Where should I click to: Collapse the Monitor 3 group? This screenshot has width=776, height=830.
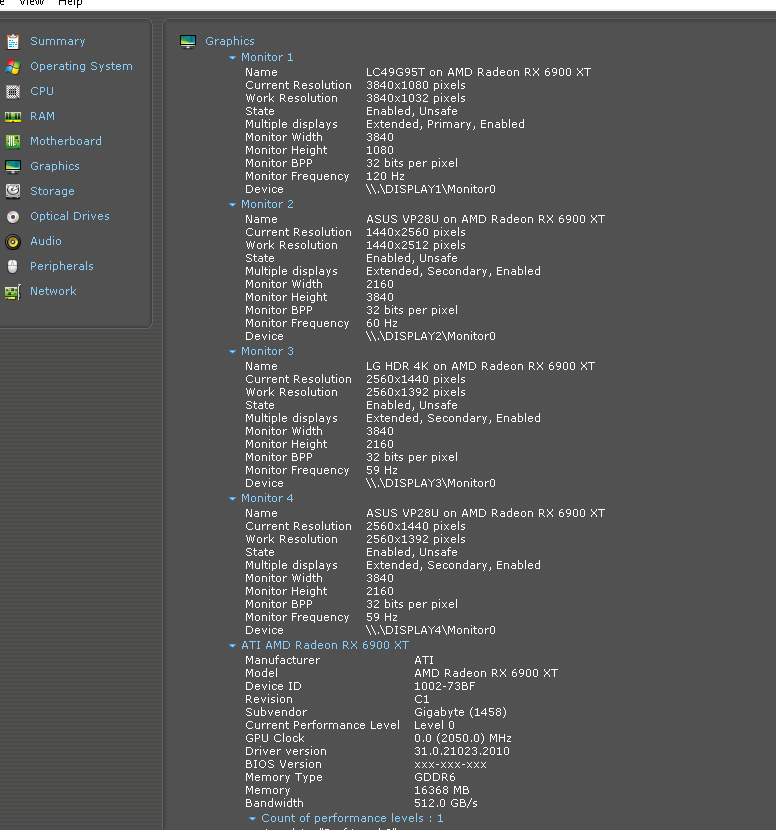coord(232,351)
